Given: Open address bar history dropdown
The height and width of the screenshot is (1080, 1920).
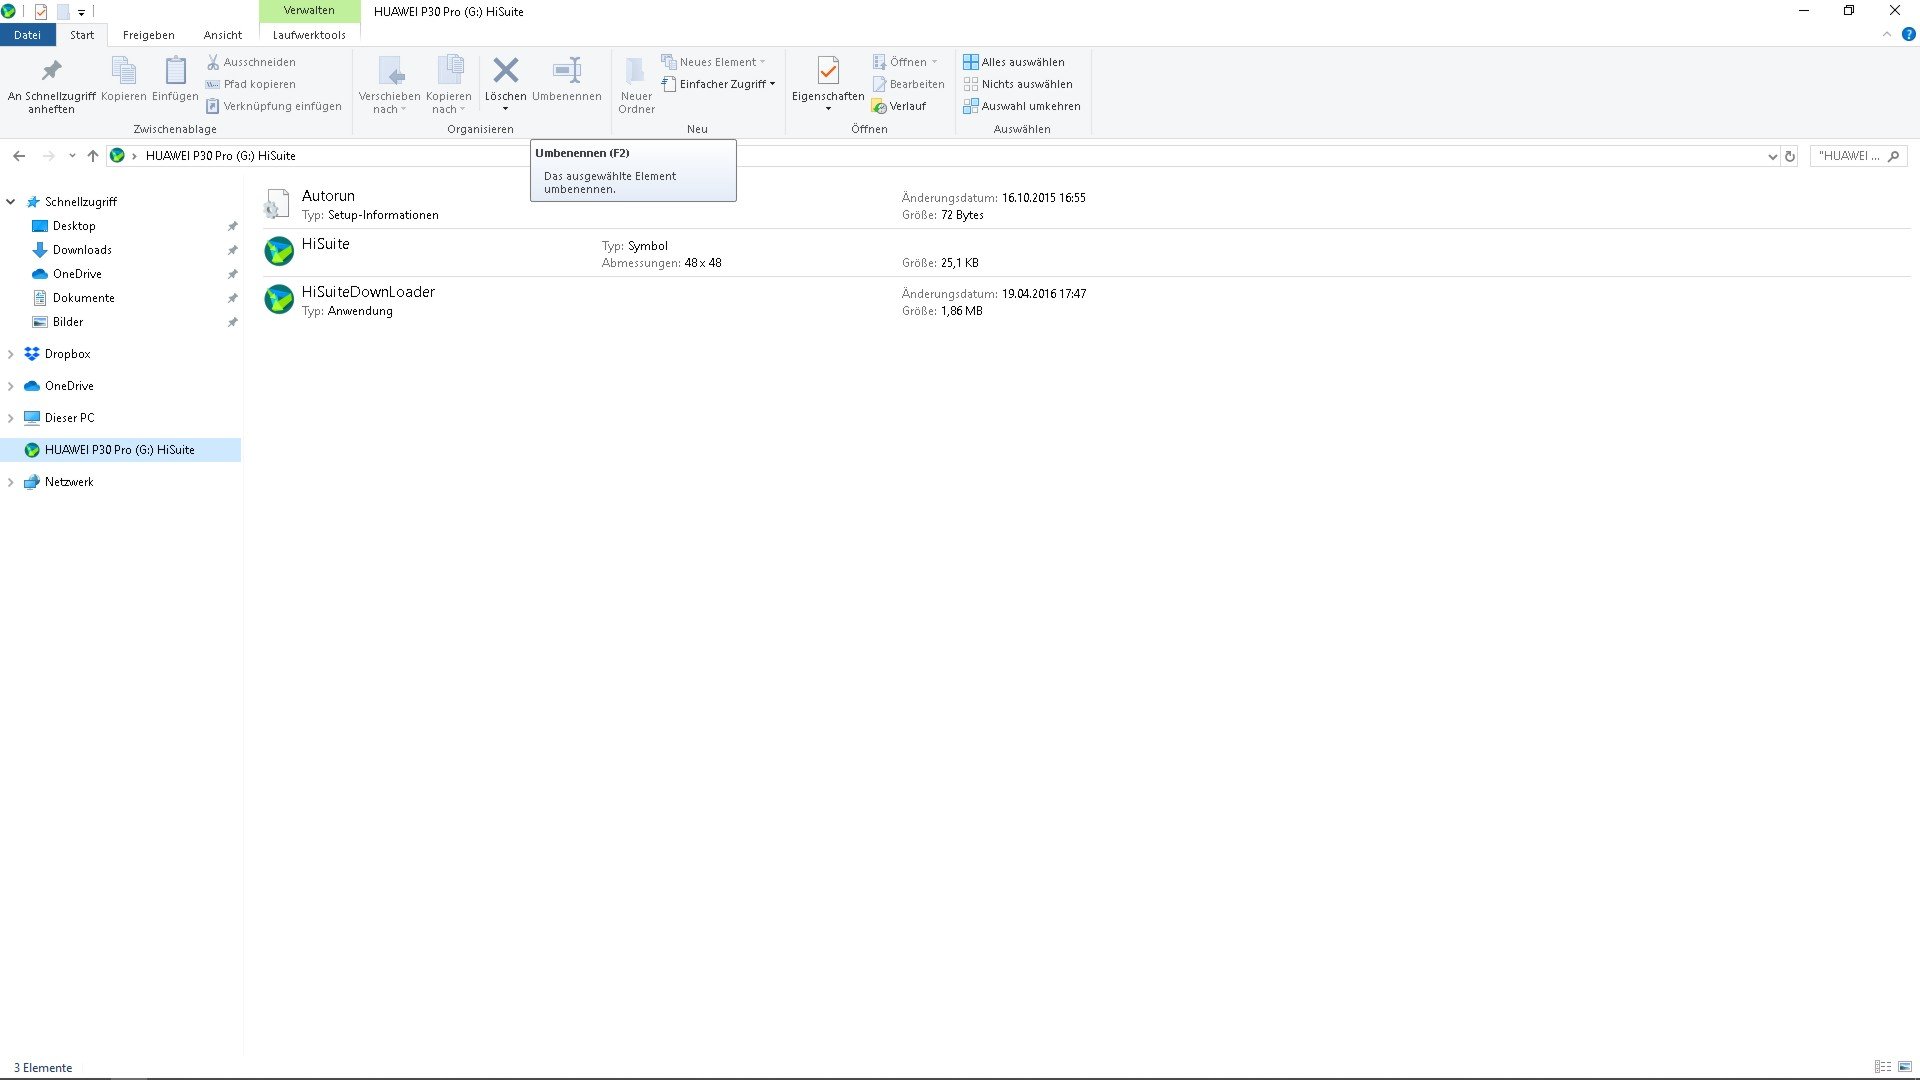Looking at the screenshot, I should 1772,156.
